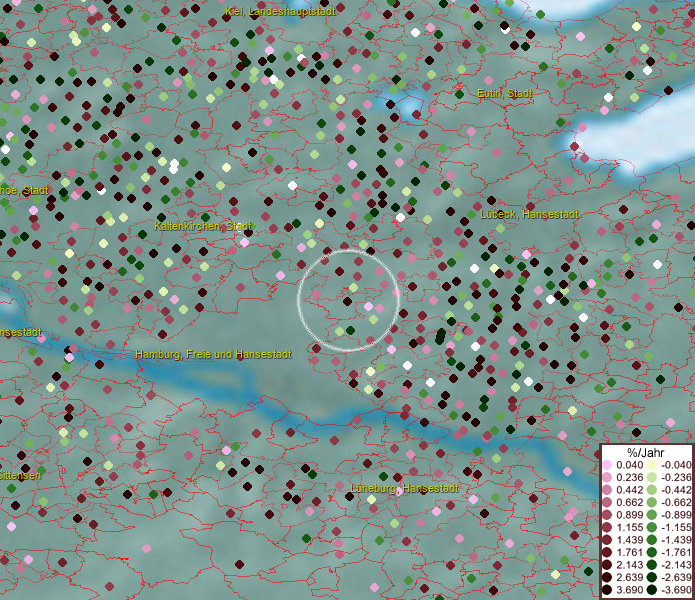Pick the -0.040 legend color swatch

click(x=652, y=465)
